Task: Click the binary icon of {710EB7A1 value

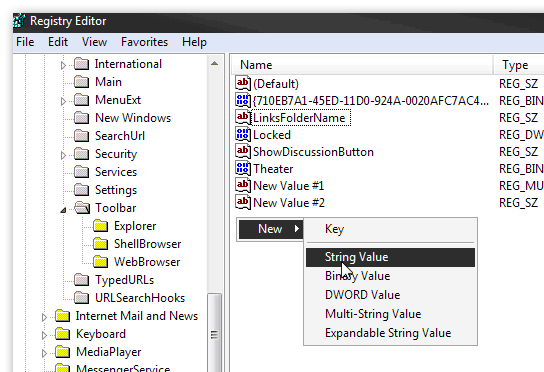Action: 243,100
